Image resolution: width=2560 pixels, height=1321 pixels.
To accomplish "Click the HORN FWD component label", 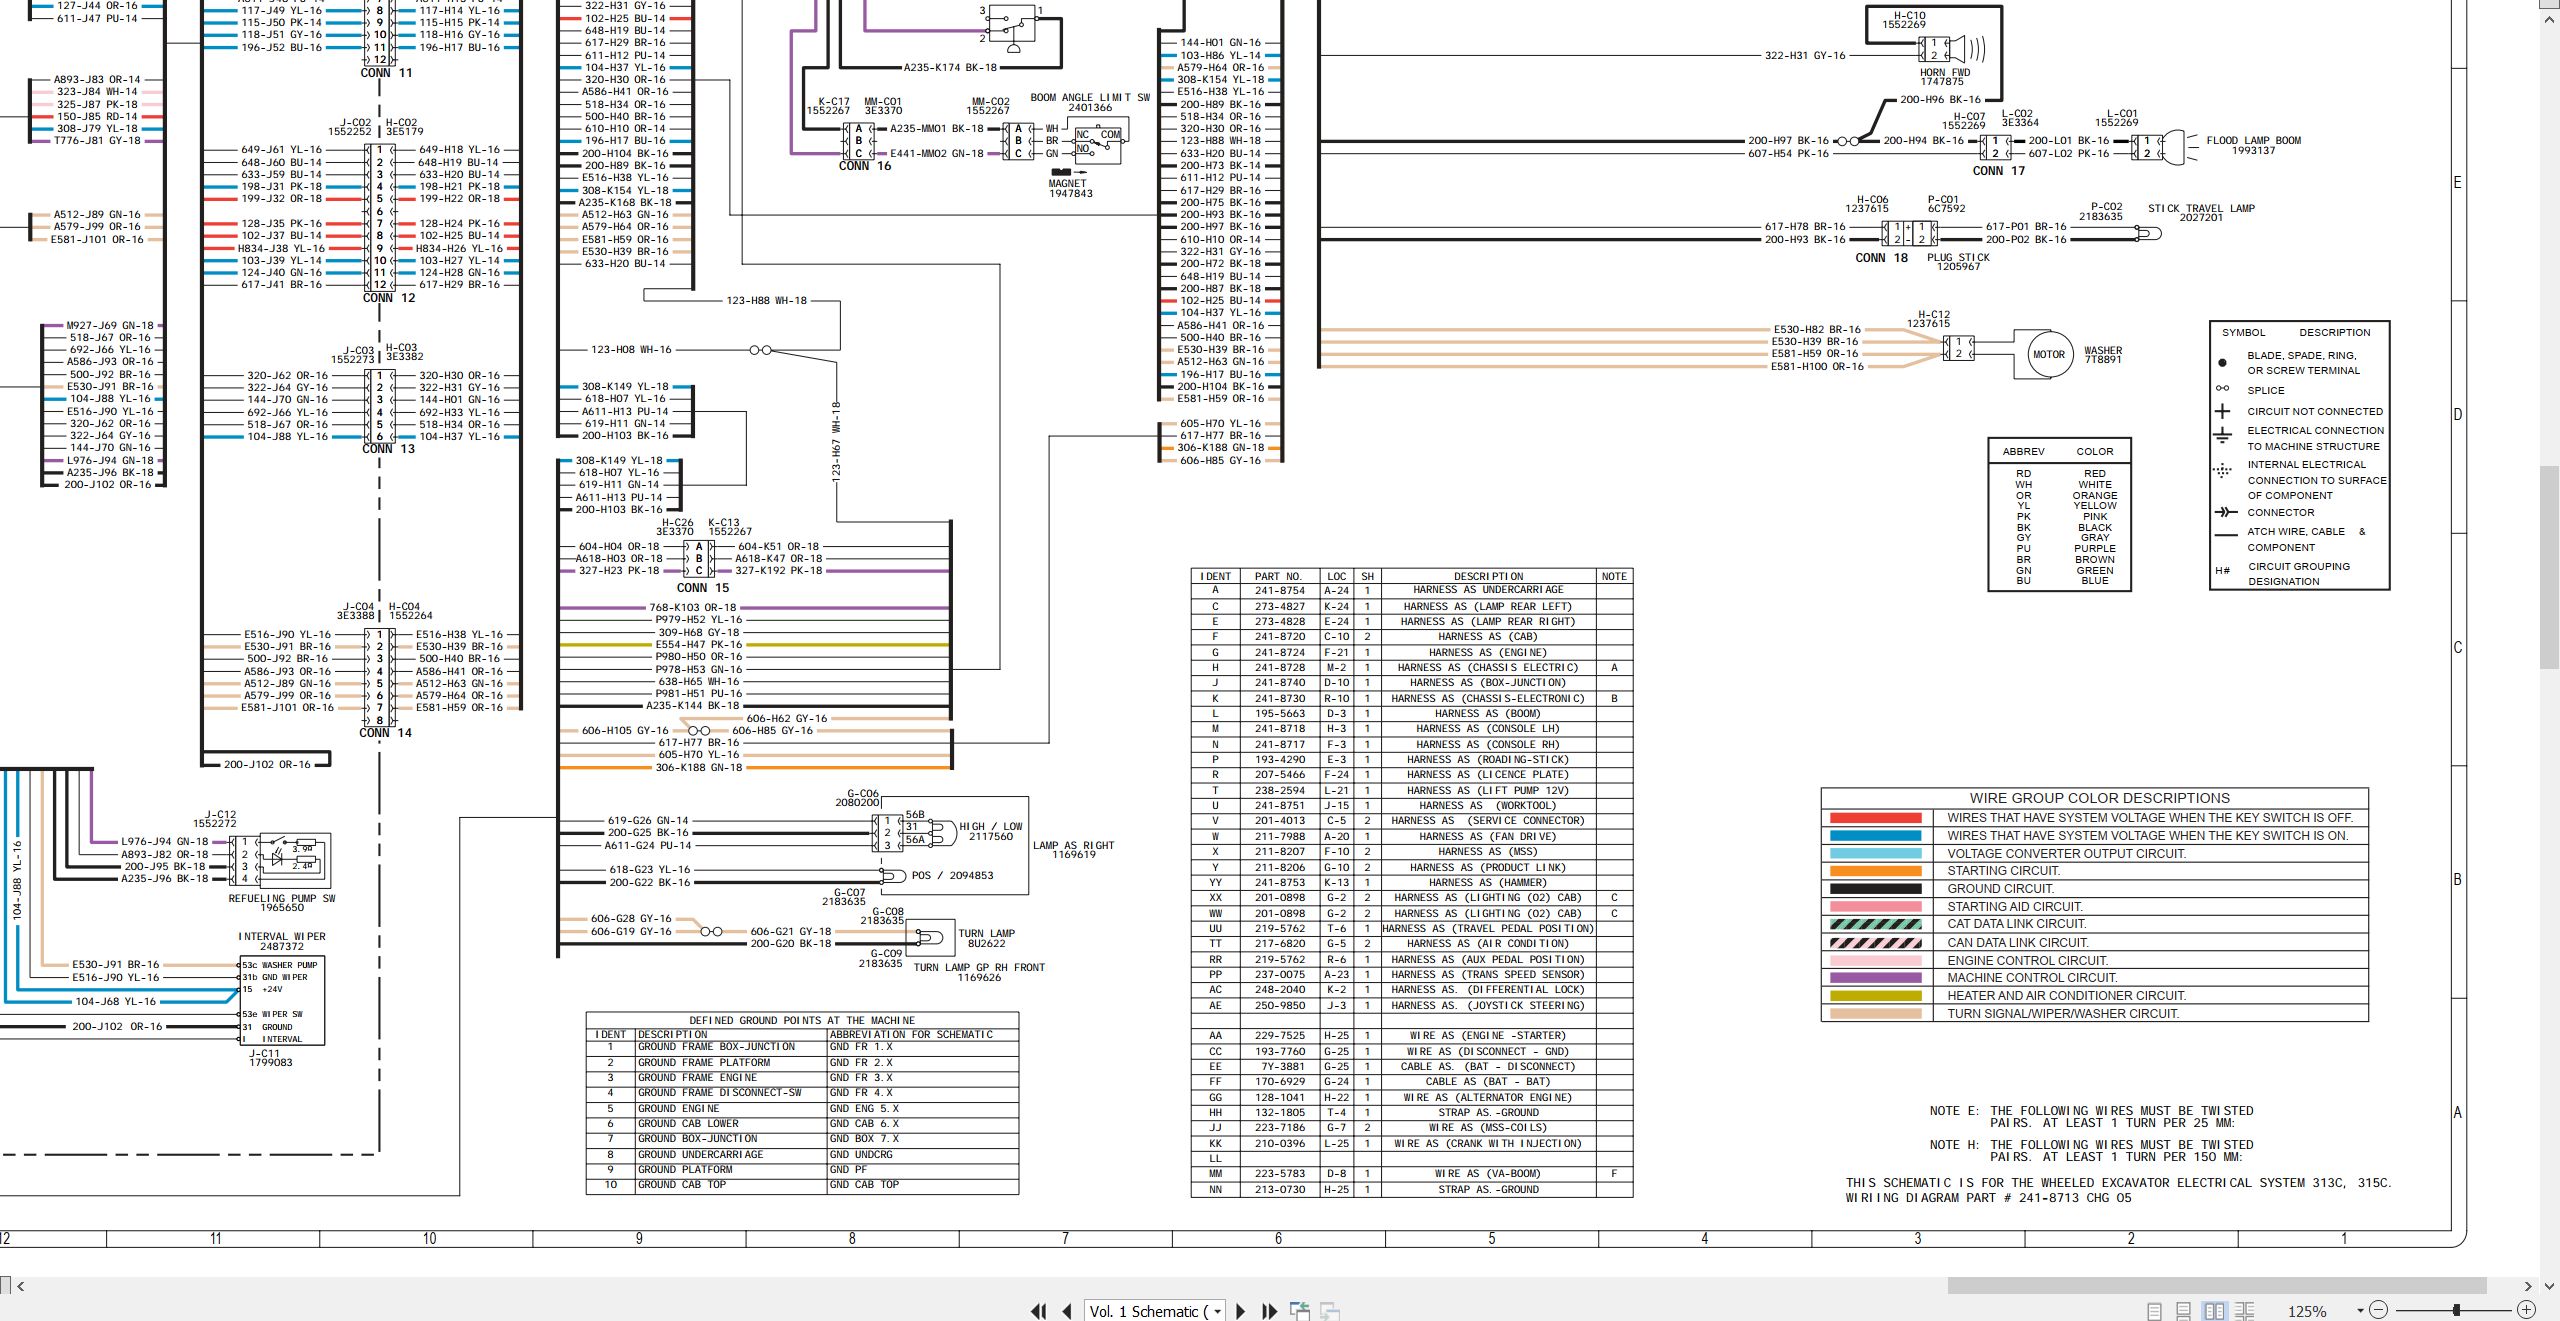I will coord(1945,73).
